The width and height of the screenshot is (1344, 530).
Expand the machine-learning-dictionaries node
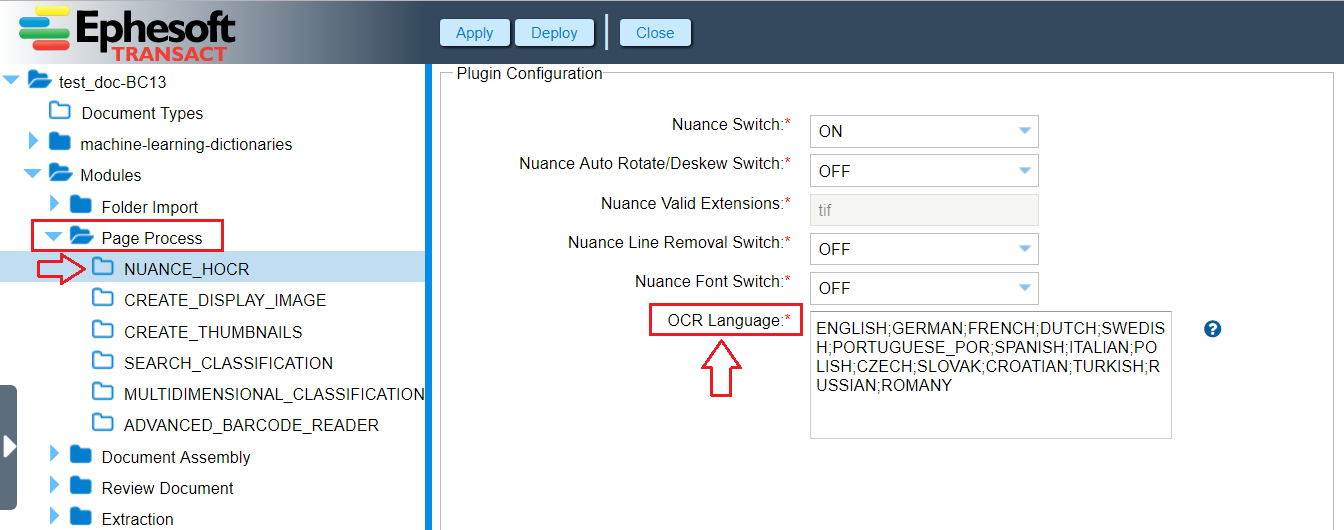33,143
